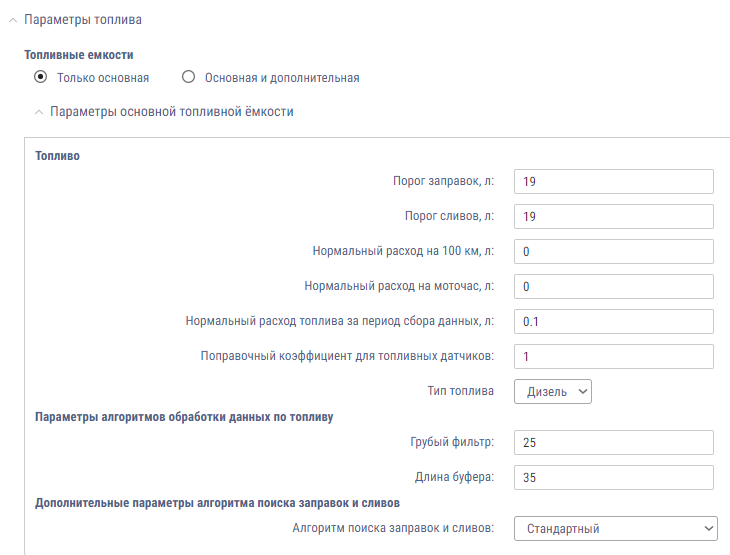Click the Стандартный dropdown arrow
730x555 pixels.
tap(708, 527)
